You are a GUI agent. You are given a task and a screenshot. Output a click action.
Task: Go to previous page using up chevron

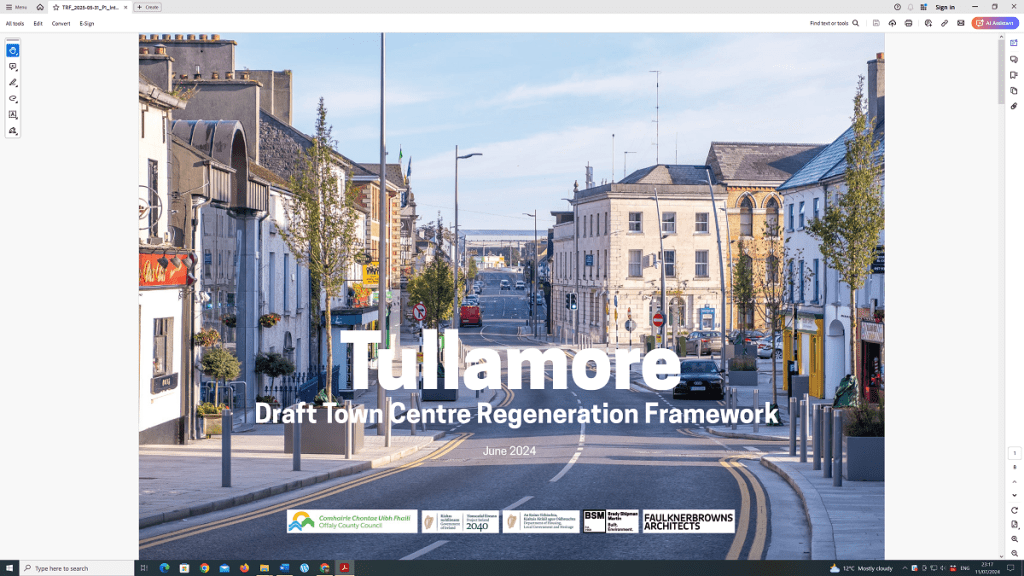[x=1014, y=479]
